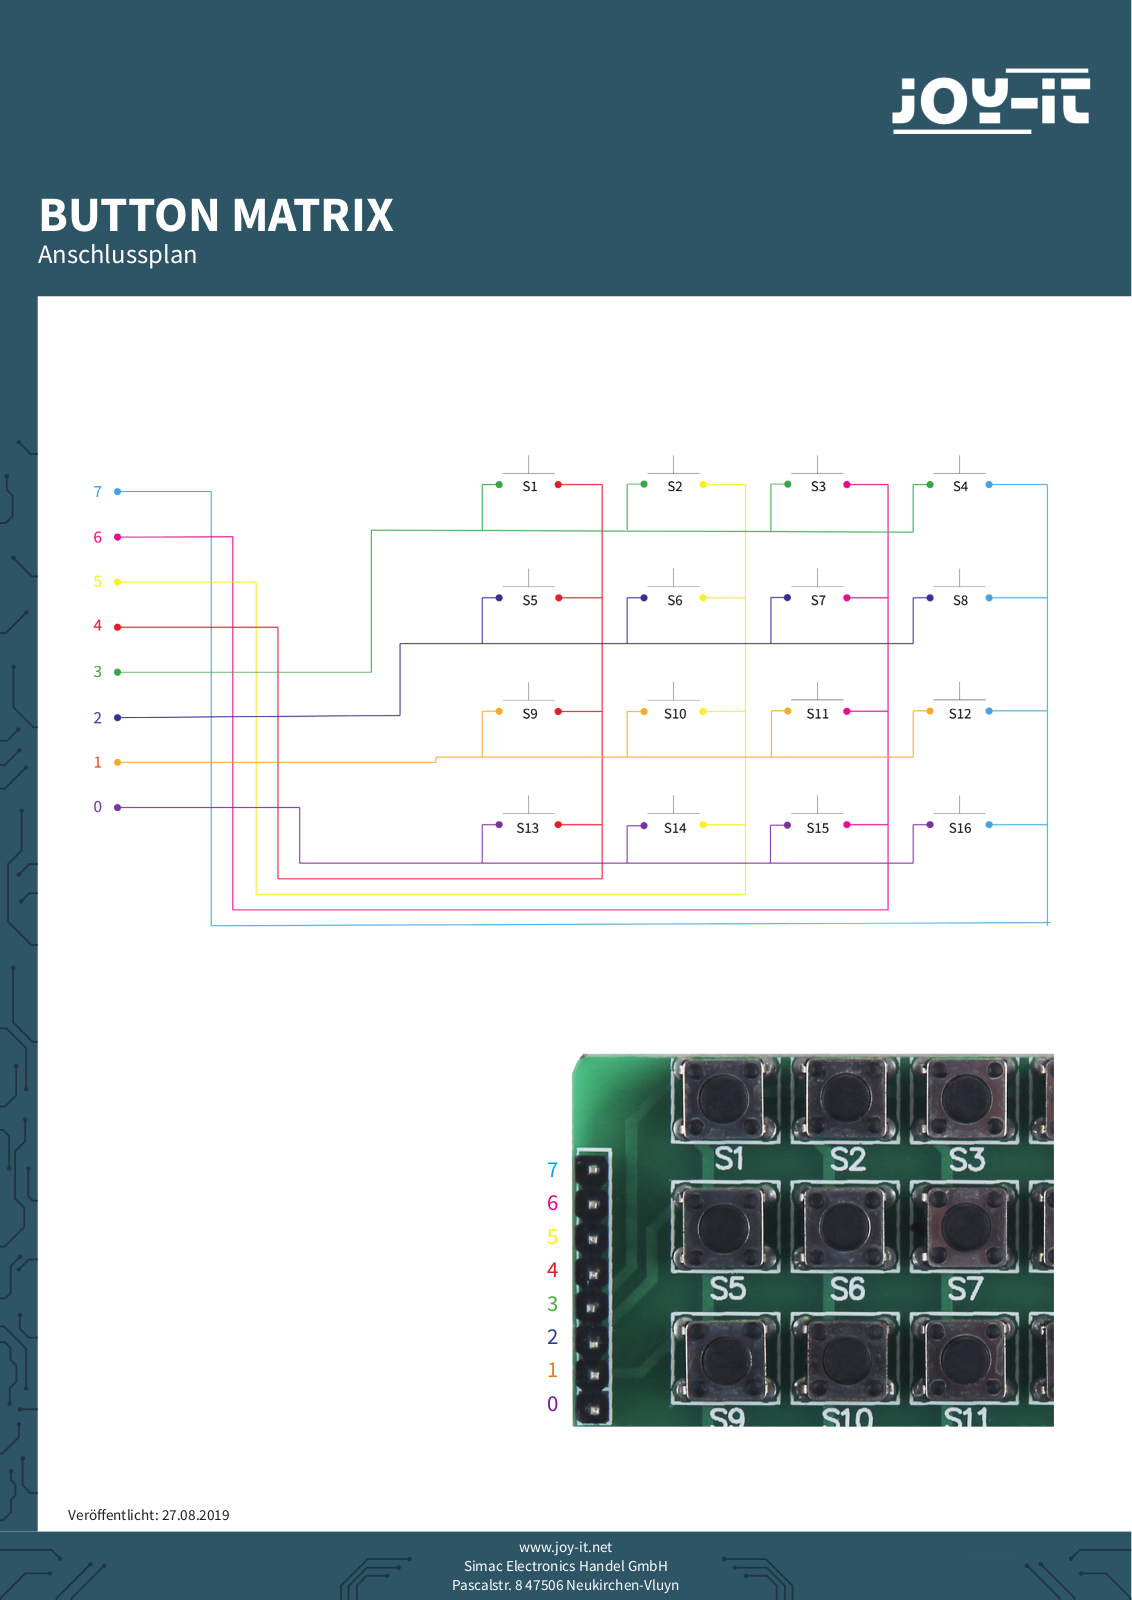Select switch label S11 in the schematic

pos(818,714)
